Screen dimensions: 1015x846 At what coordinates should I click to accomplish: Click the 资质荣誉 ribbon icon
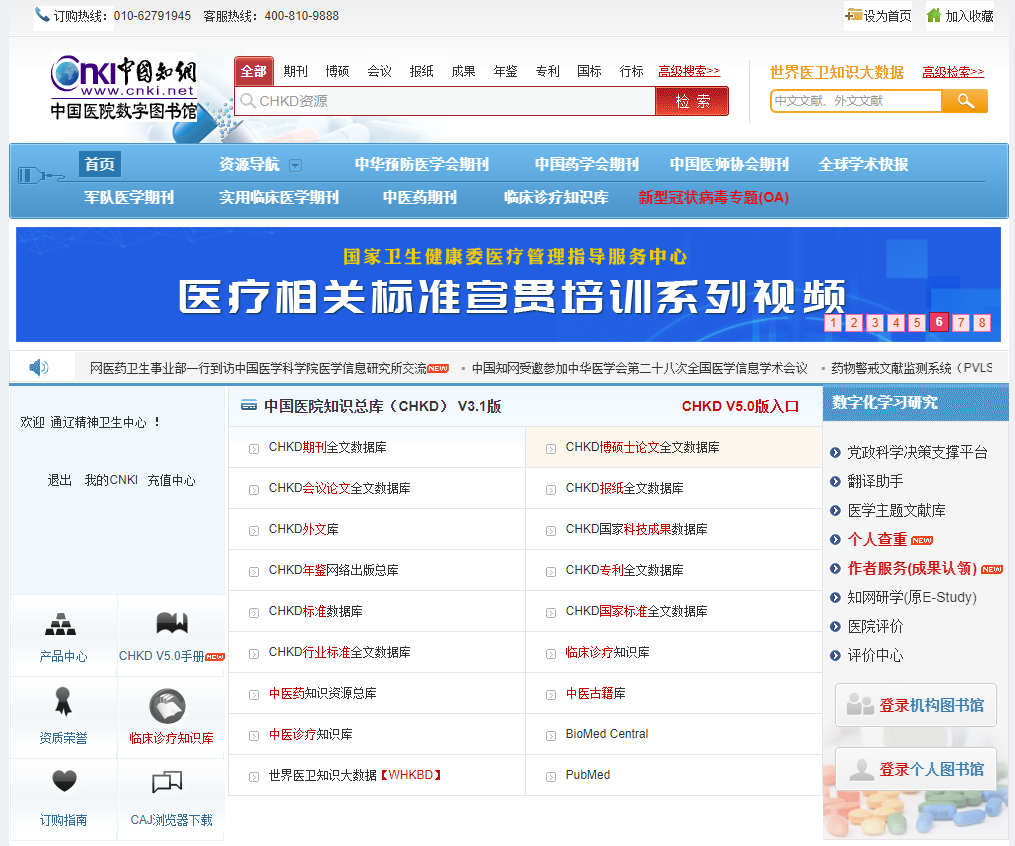pyautogui.click(x=63, y=701)
